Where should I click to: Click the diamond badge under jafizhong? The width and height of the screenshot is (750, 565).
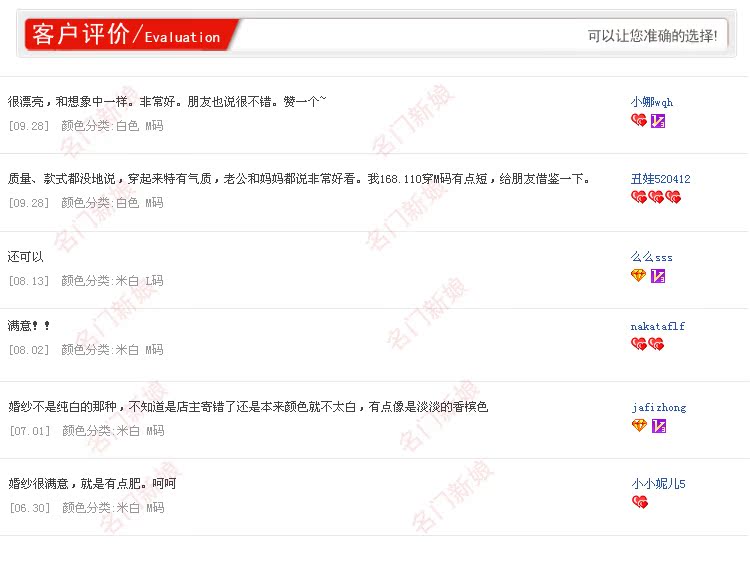point(640,425)
